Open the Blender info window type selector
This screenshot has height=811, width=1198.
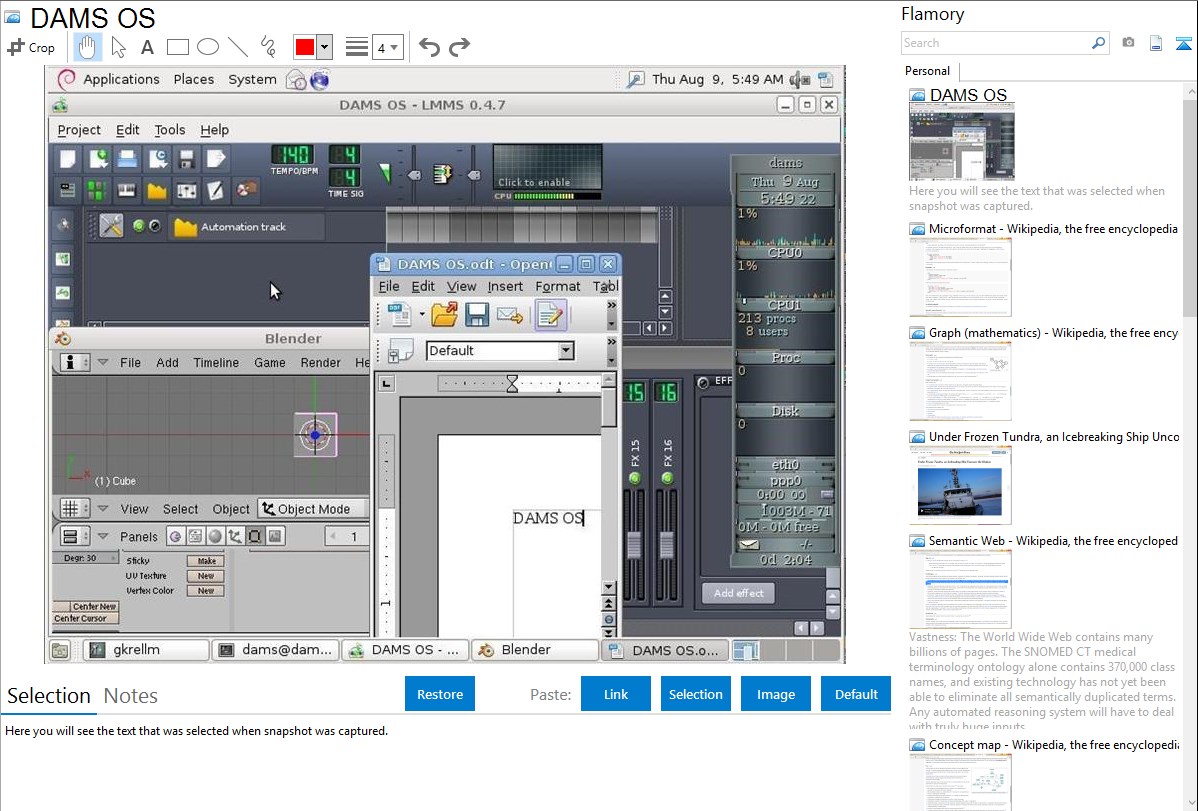click(x=75, y=362)
